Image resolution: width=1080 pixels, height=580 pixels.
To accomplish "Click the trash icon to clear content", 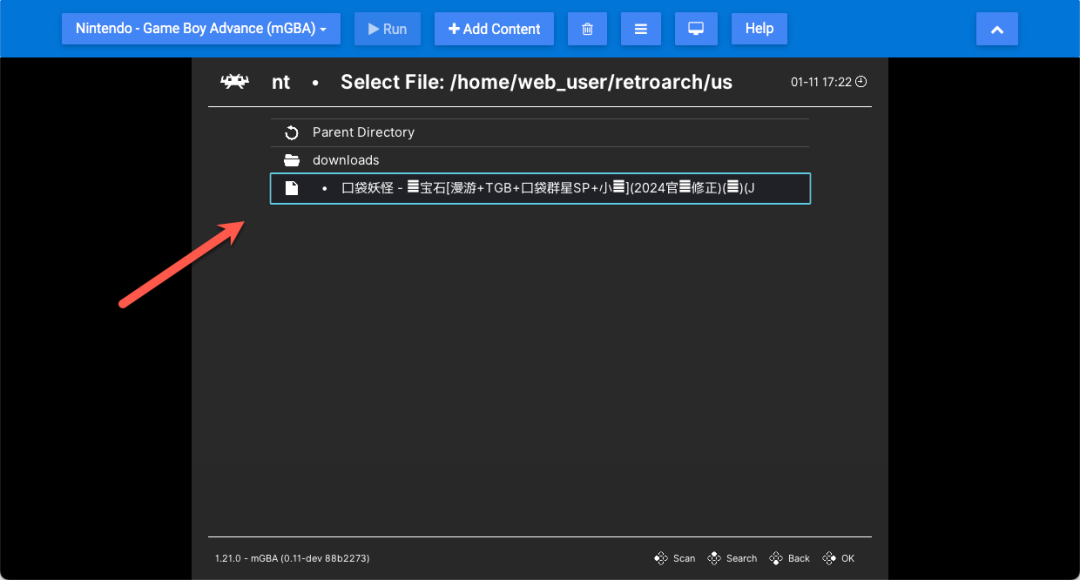I will [x=587, y=28].
